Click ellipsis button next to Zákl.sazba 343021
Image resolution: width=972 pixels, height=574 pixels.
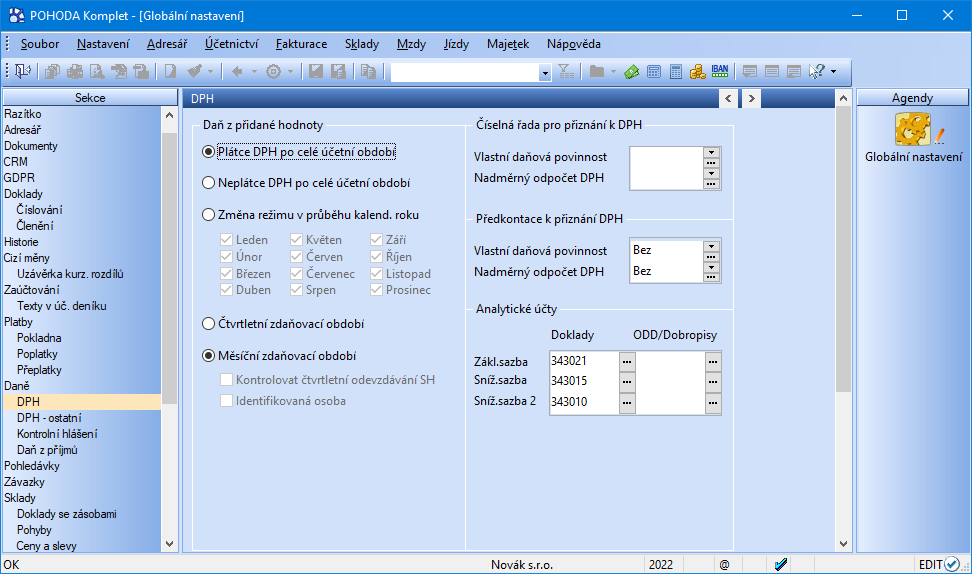coord(627,361)
